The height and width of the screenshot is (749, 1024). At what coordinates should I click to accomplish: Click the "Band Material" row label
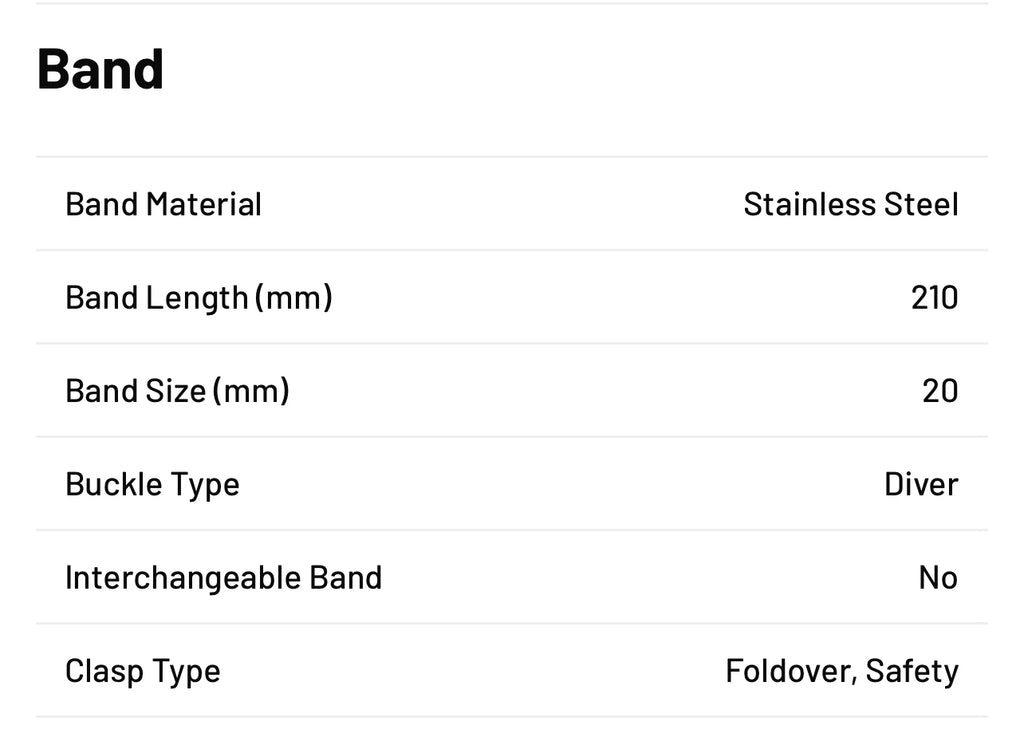pos(163,204)
